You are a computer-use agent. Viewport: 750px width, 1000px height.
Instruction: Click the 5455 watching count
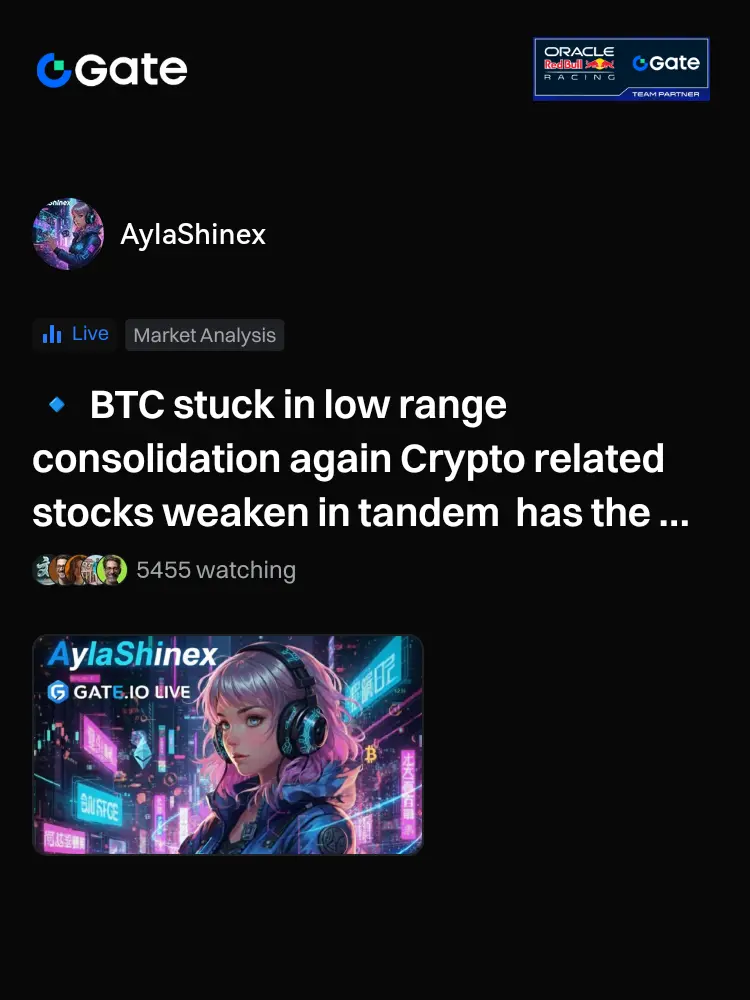(216, 570)
